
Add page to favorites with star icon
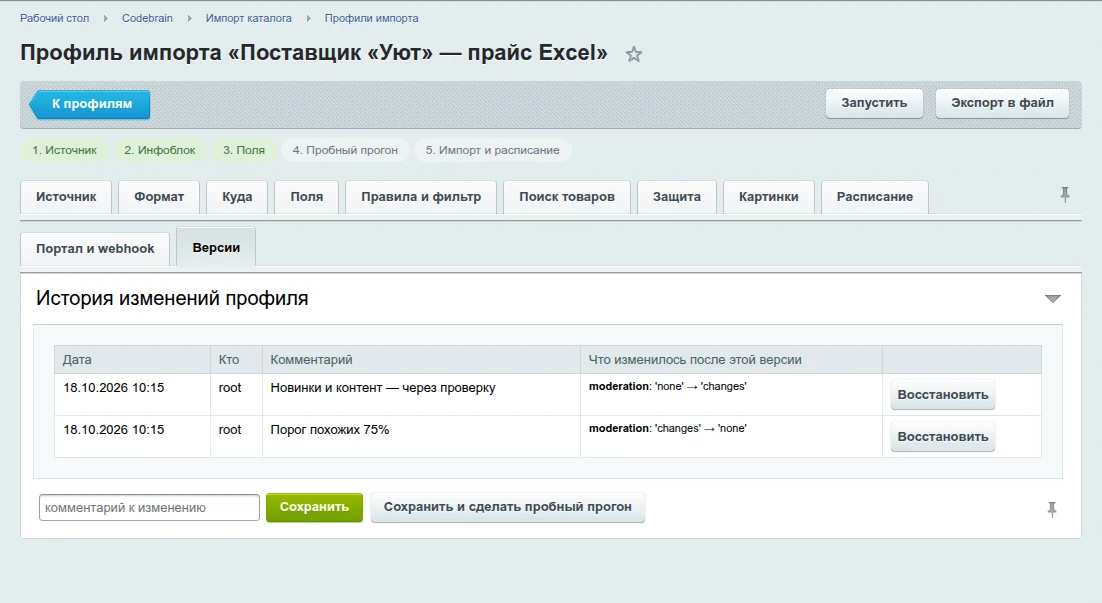pyautogui.click(x=634, y=54)
